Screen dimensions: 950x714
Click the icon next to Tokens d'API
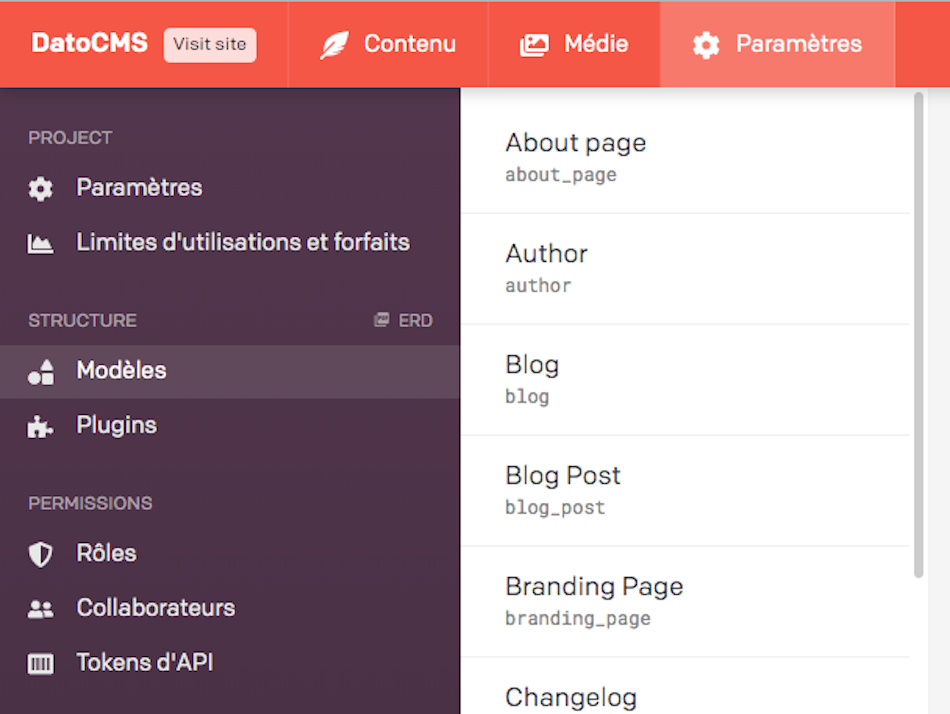click(40, 662)
